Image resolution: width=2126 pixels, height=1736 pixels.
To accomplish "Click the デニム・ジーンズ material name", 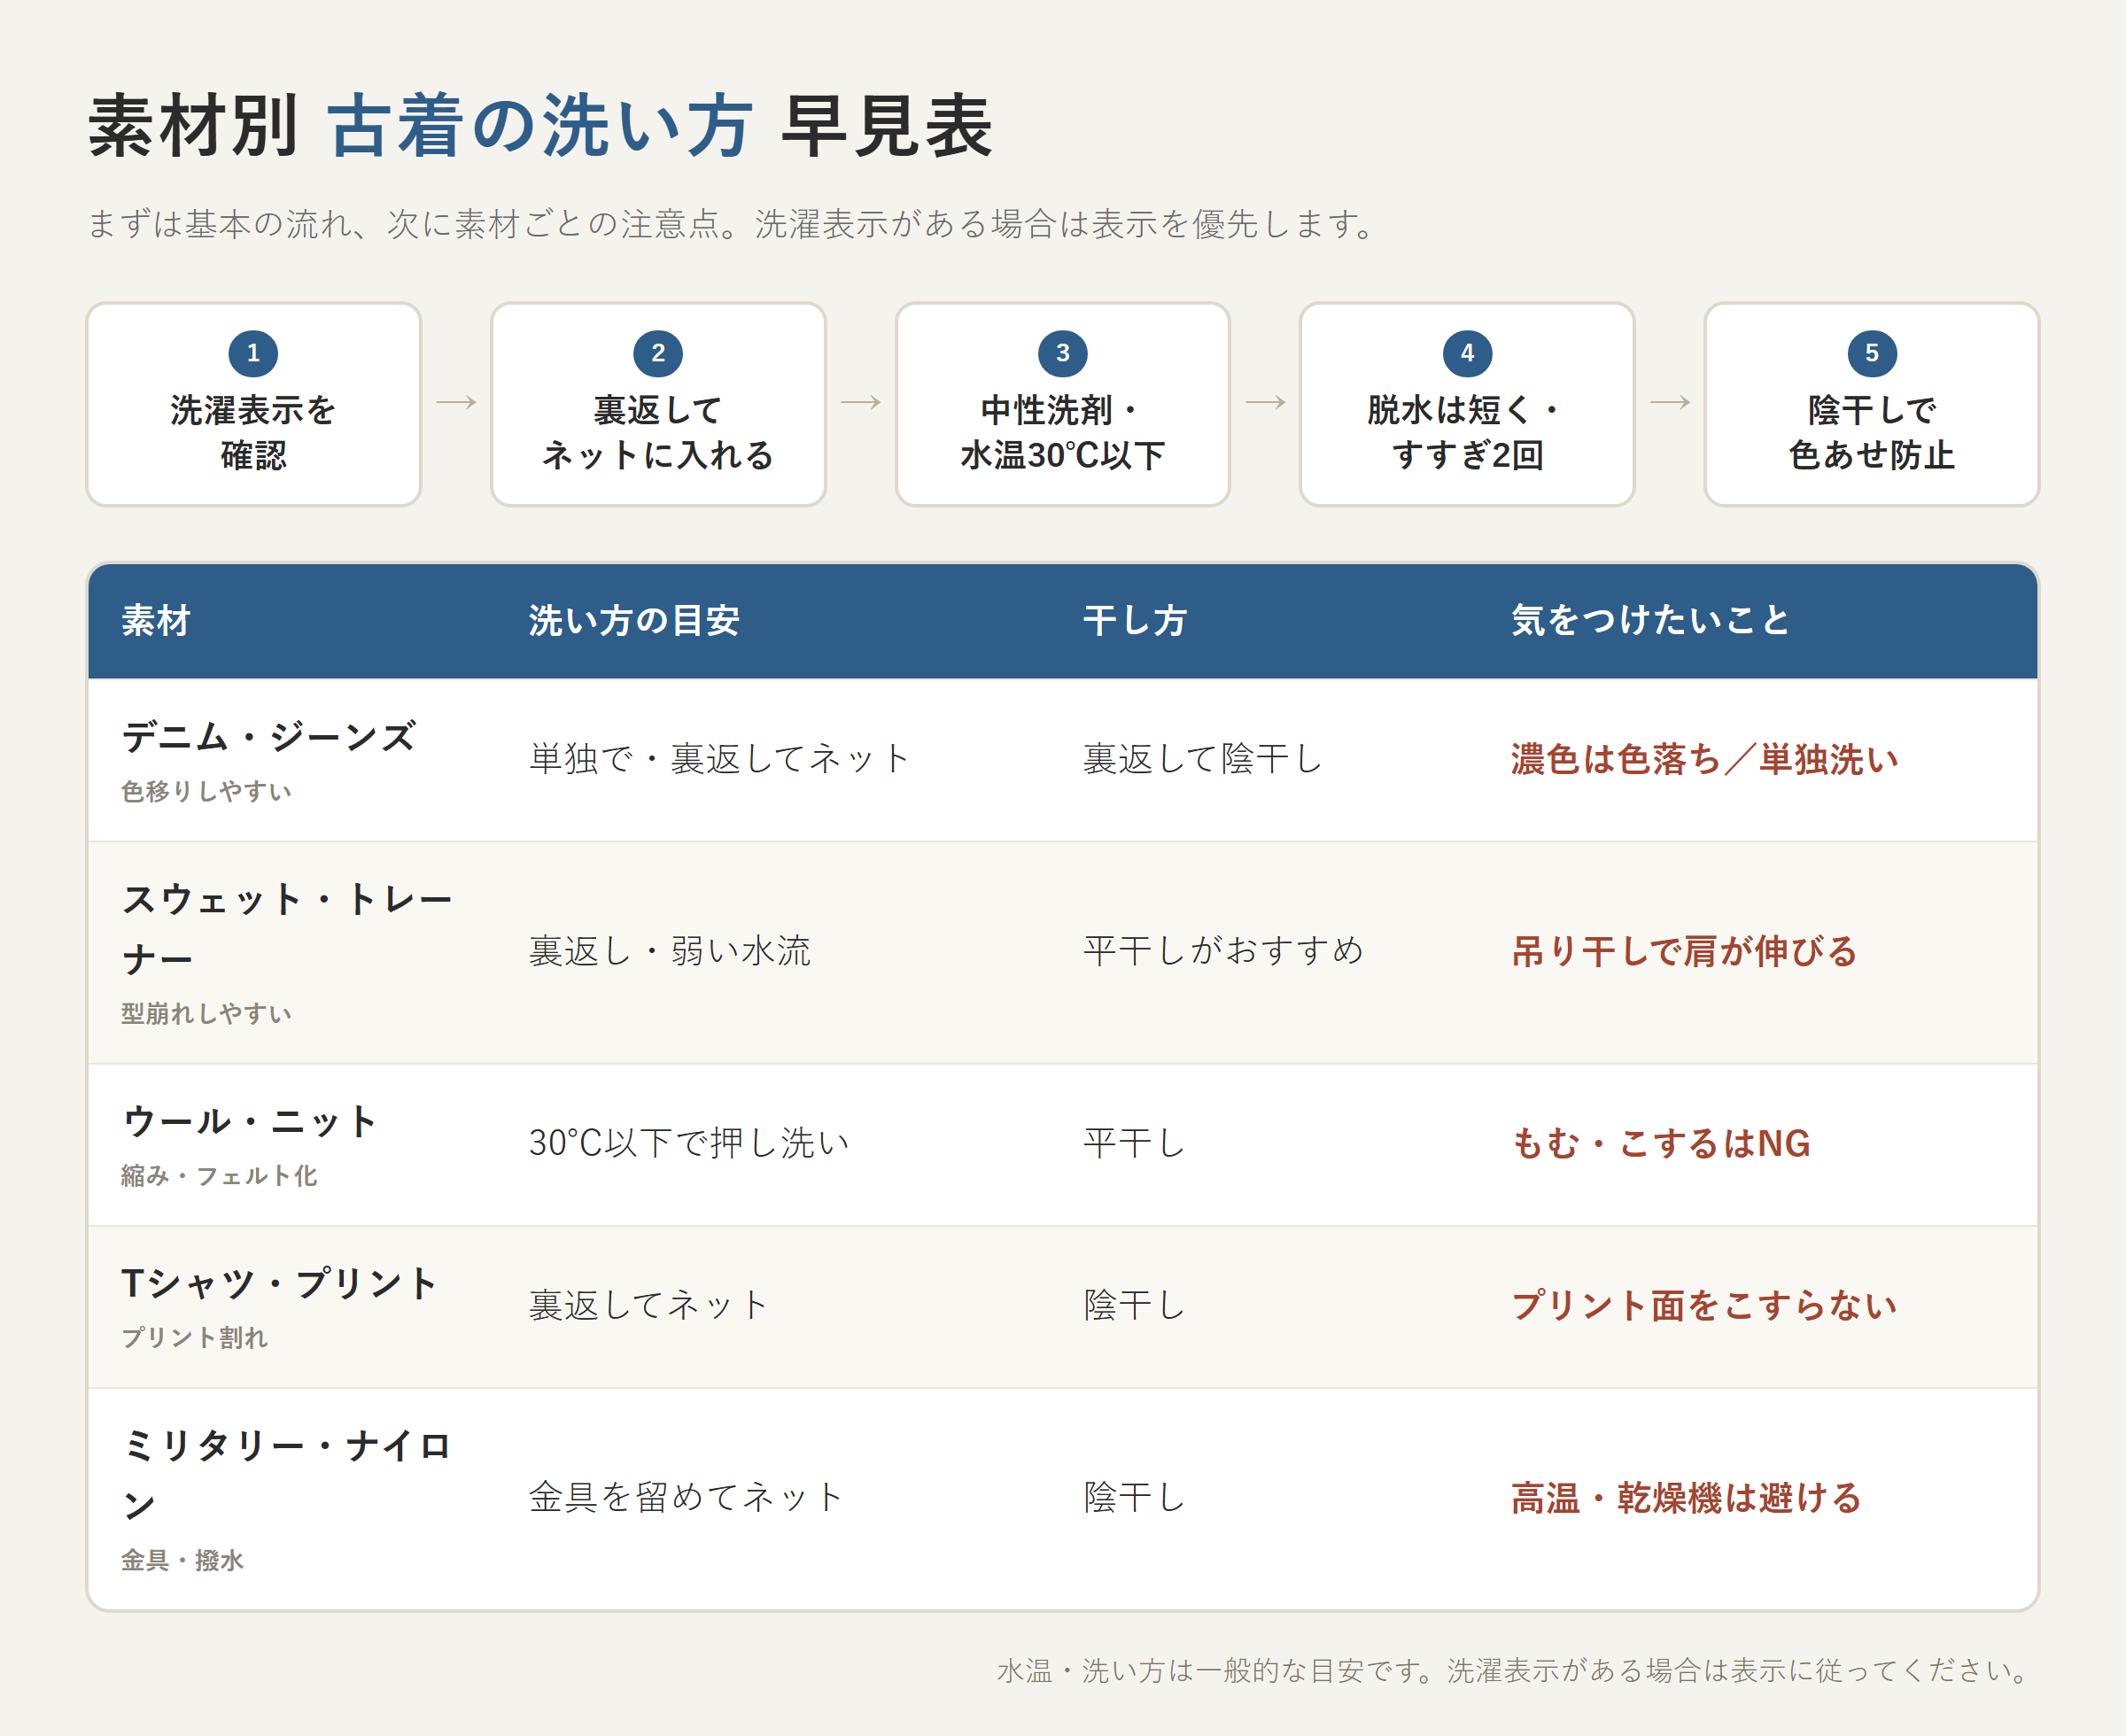I will (x=269, y=737).
